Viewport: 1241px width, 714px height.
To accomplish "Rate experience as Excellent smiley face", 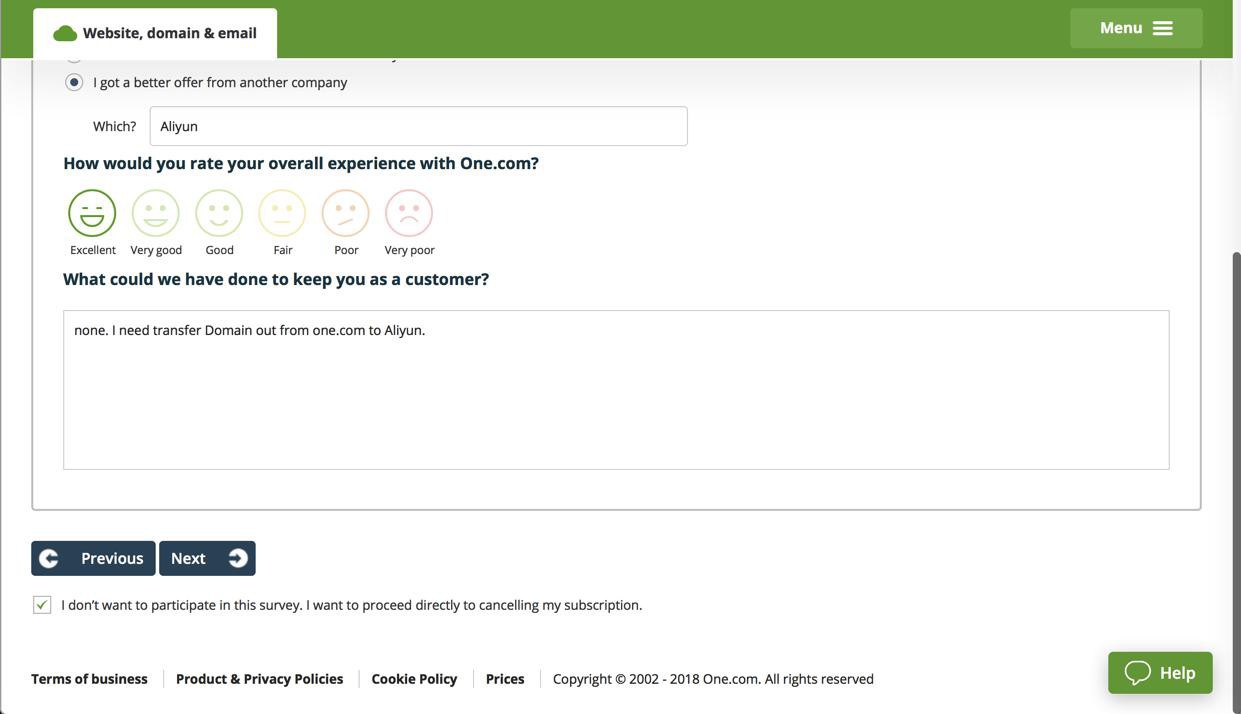I will point(92,213).
